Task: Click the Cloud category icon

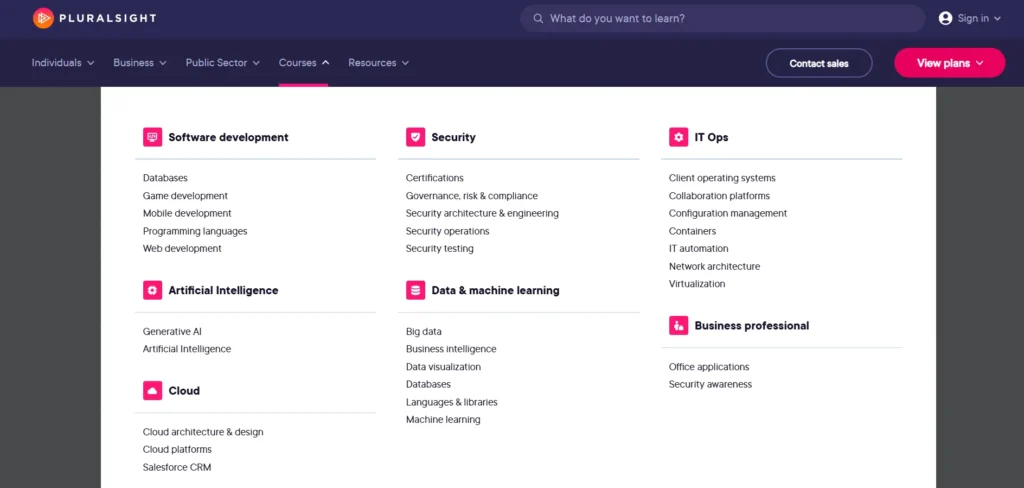Action: point(152,390)
